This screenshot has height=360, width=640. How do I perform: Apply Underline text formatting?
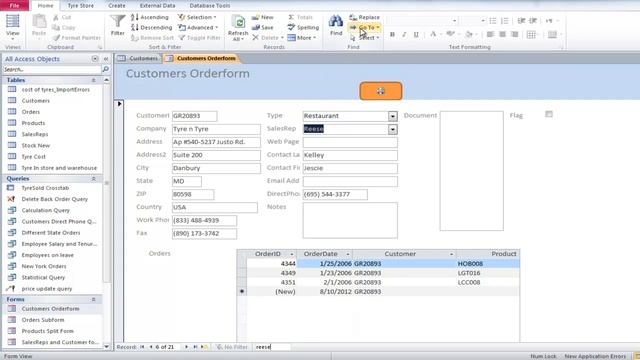click(416, 34)
